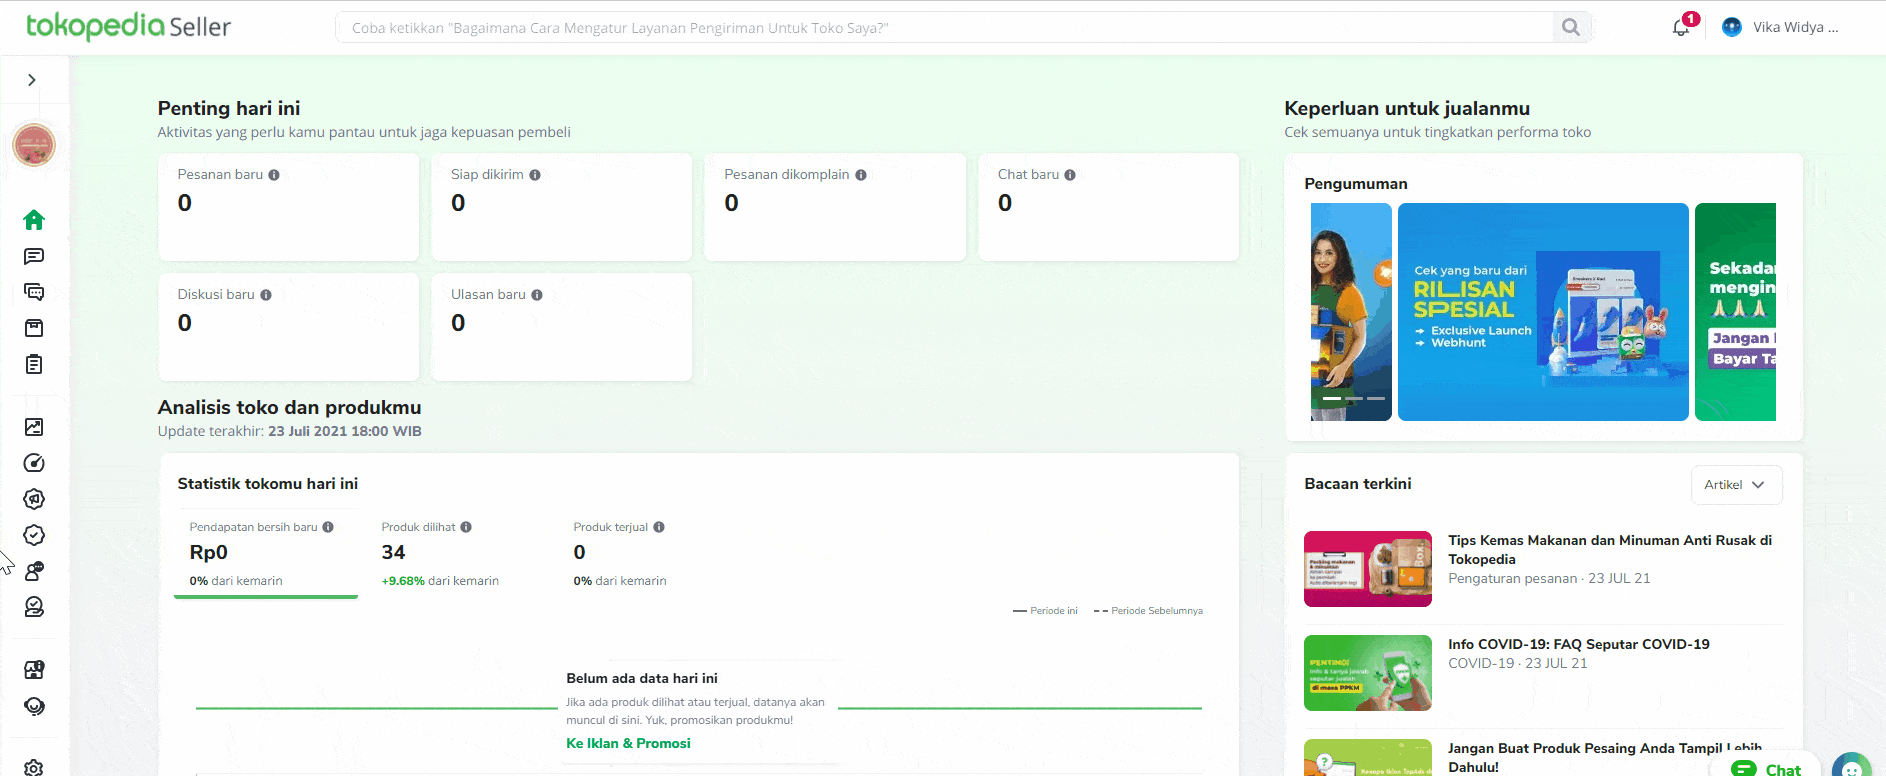
Task: Select the Produk dilihat statistic tab
Action: (458, 554)
